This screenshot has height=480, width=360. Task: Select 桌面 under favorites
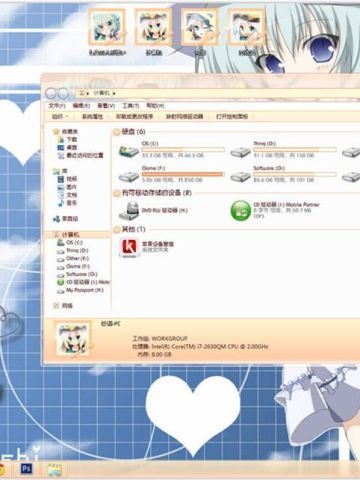(68, 147)
